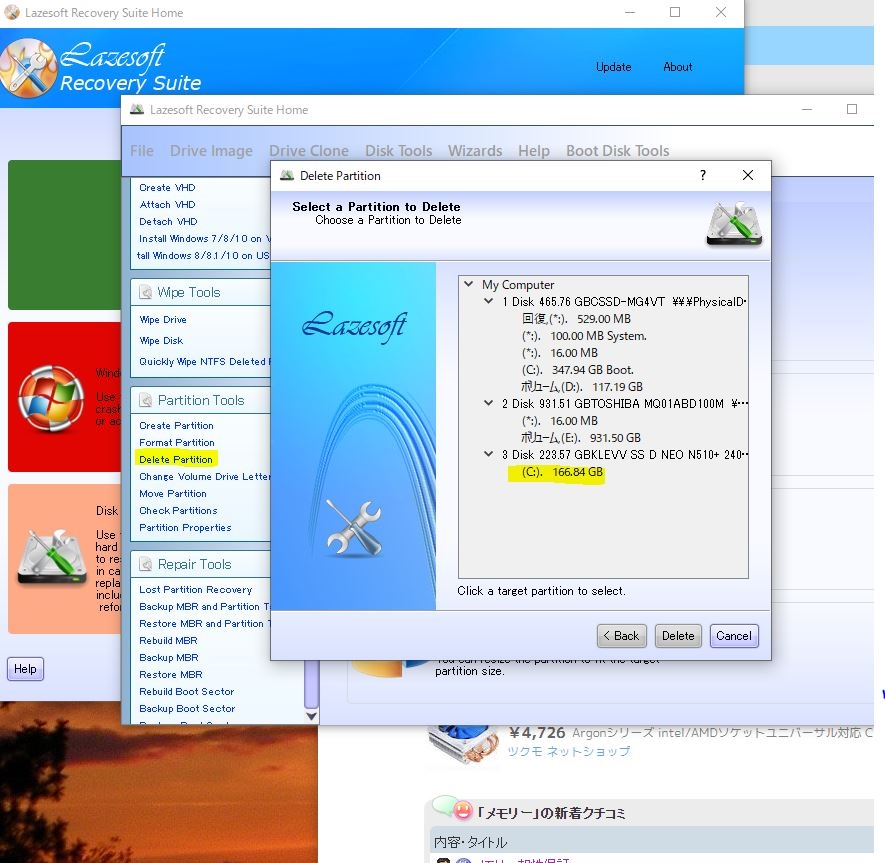The height and width of the screenshot is (863, 885).
Task: Click the crossed wrench and screwdriver graphic
Action: click(354, 528)
